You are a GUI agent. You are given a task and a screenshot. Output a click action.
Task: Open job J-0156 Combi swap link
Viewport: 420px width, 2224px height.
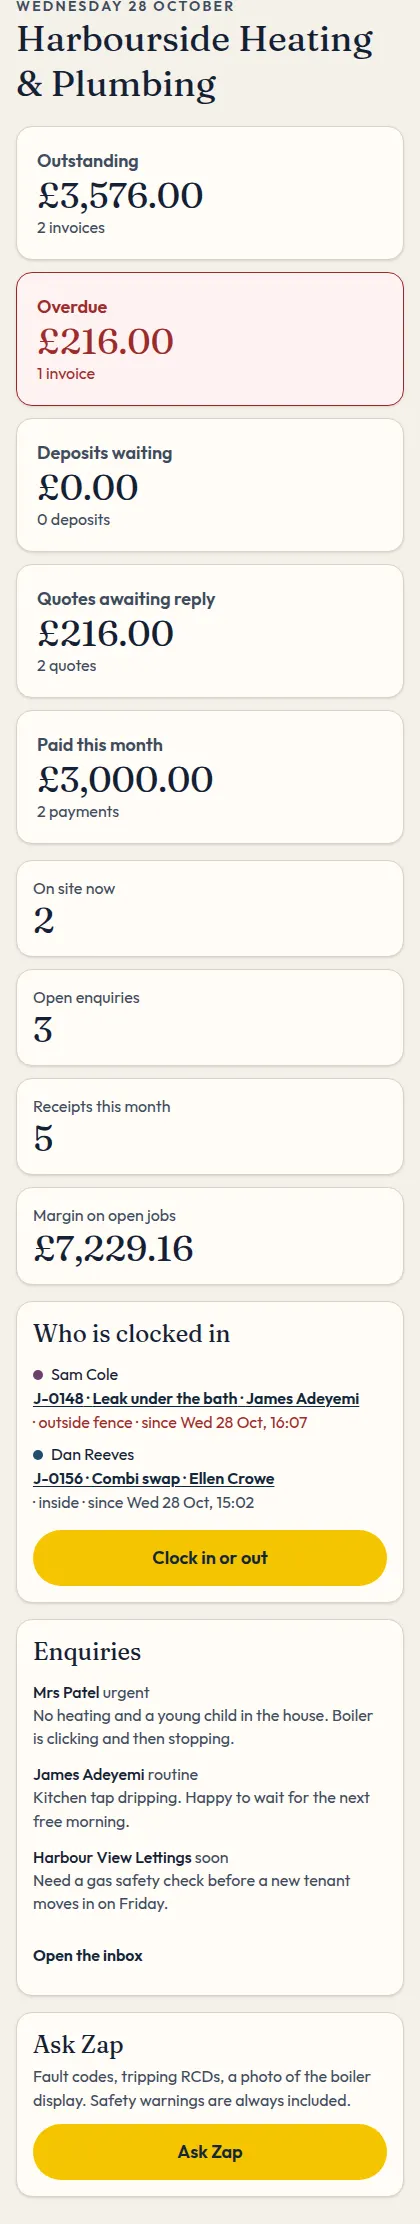(x=153, y=1478)
